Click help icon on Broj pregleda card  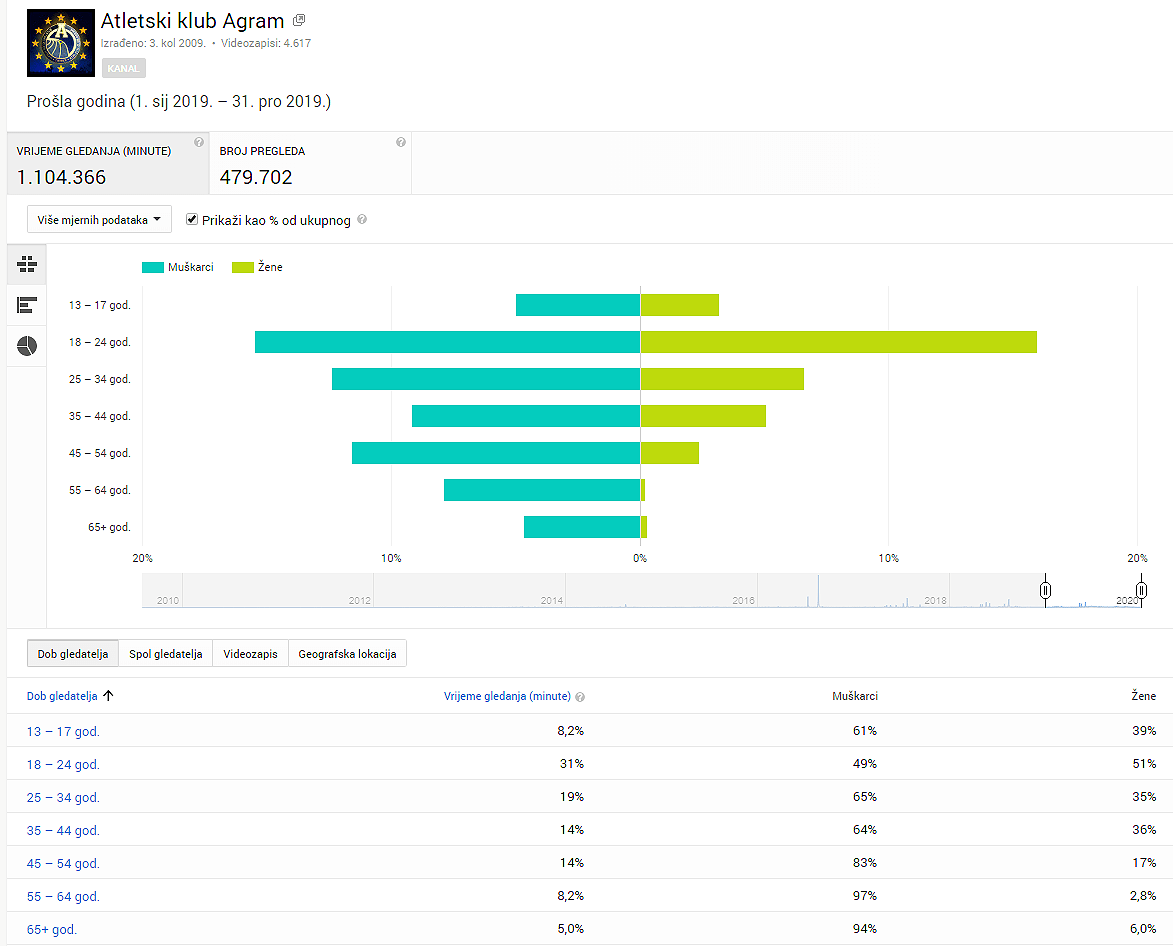401,142
